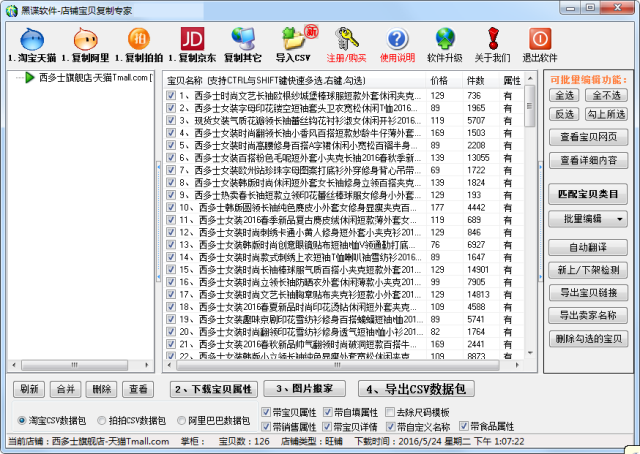Click the 全不选 button

point(606,96)
